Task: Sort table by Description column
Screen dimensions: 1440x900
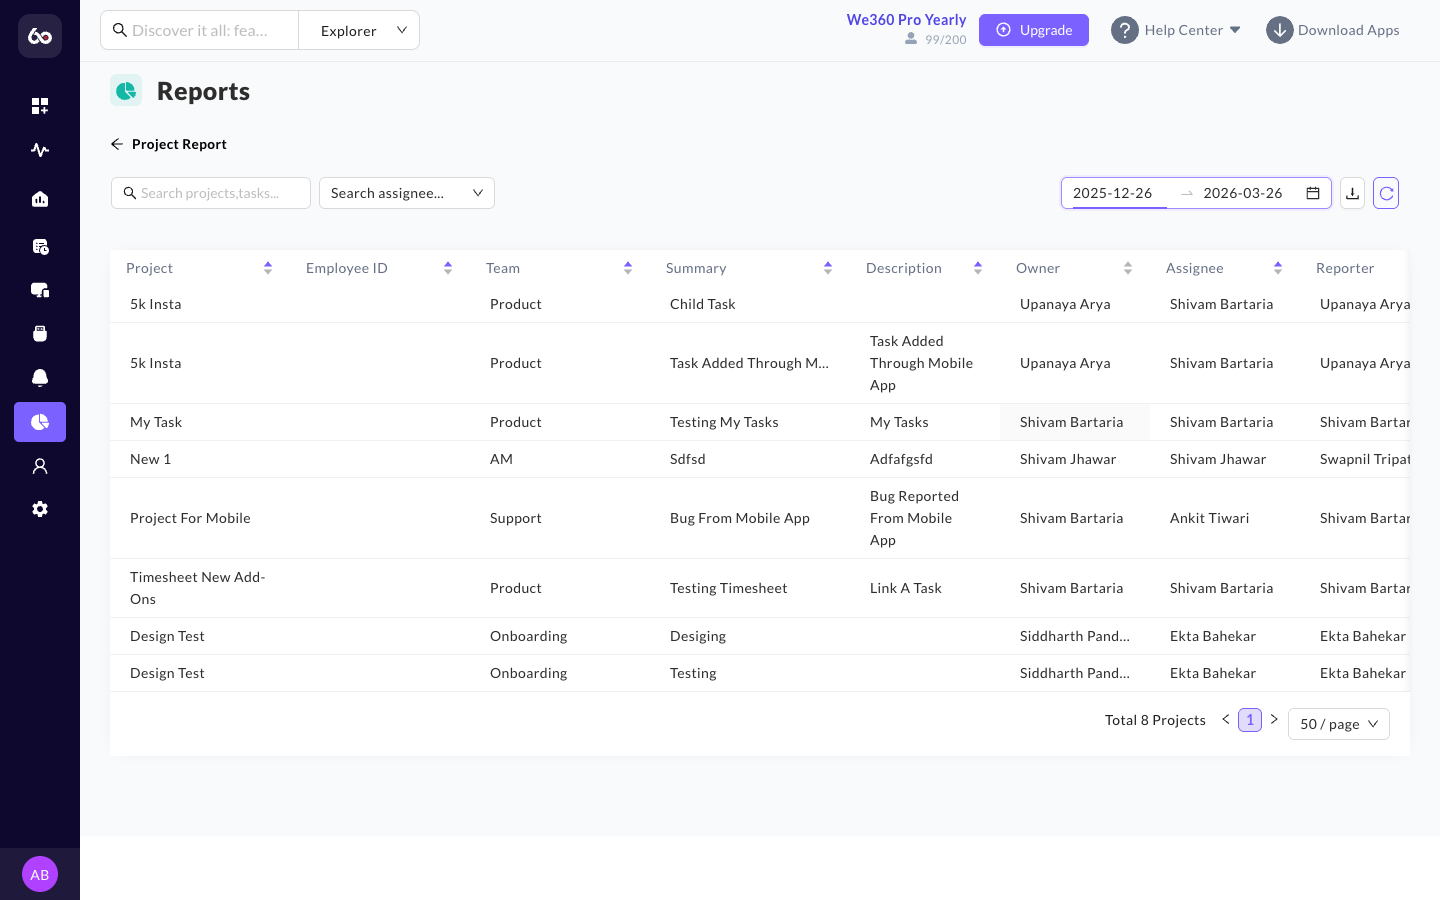Action: [x=978, y=268]
